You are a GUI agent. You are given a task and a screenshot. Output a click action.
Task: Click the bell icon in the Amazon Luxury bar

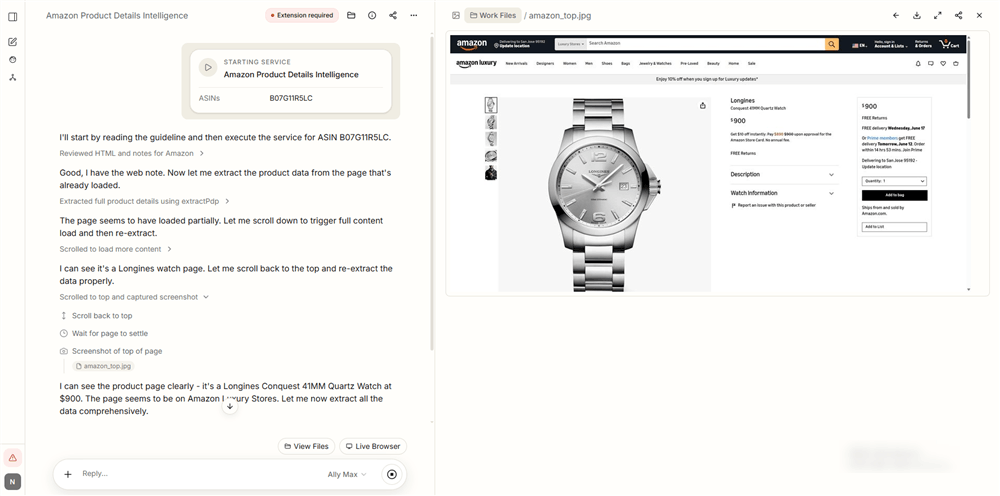click(x=918, y=64)
